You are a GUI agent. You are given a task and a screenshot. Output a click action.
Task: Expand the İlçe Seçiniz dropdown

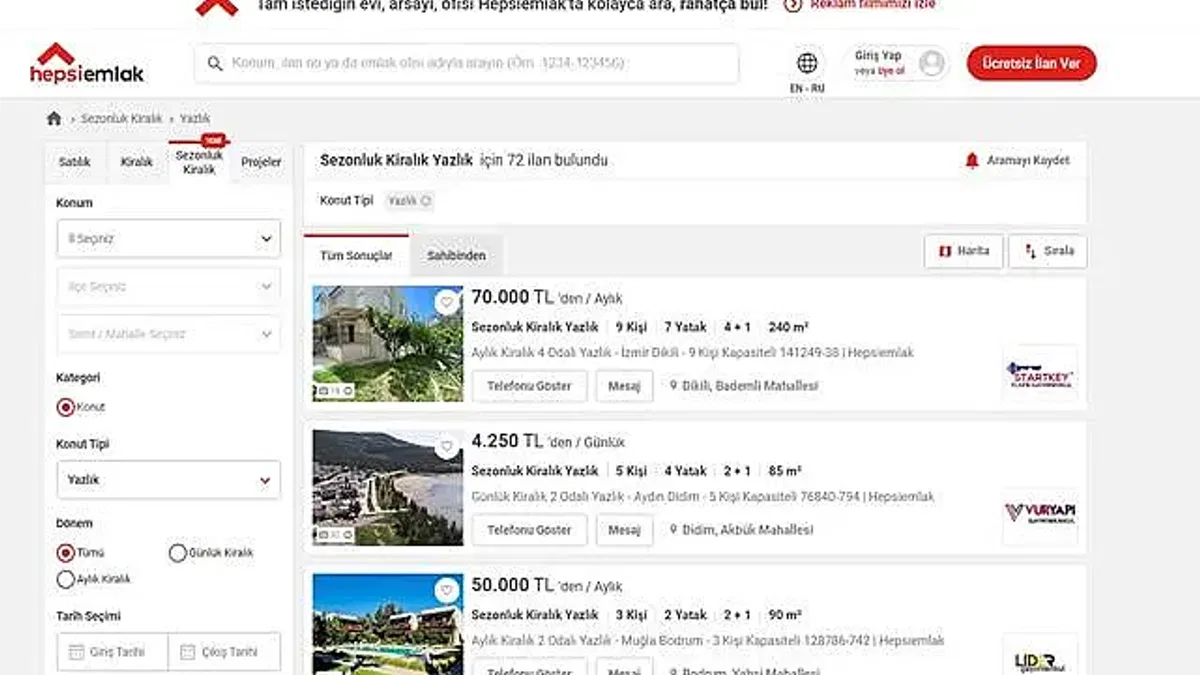point(168,287)
